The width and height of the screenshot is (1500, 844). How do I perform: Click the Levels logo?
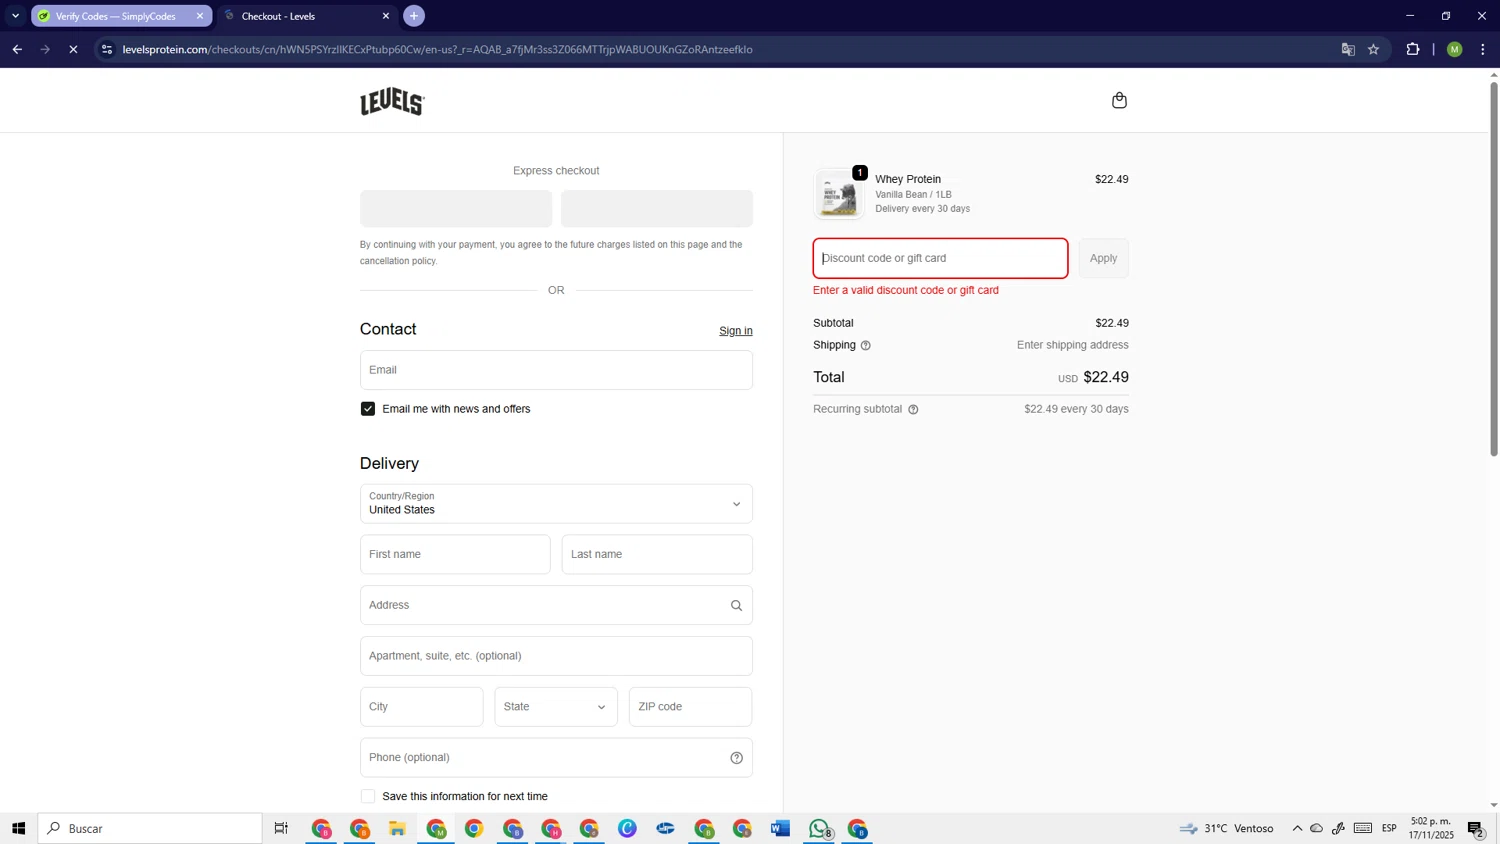(392, 101)
